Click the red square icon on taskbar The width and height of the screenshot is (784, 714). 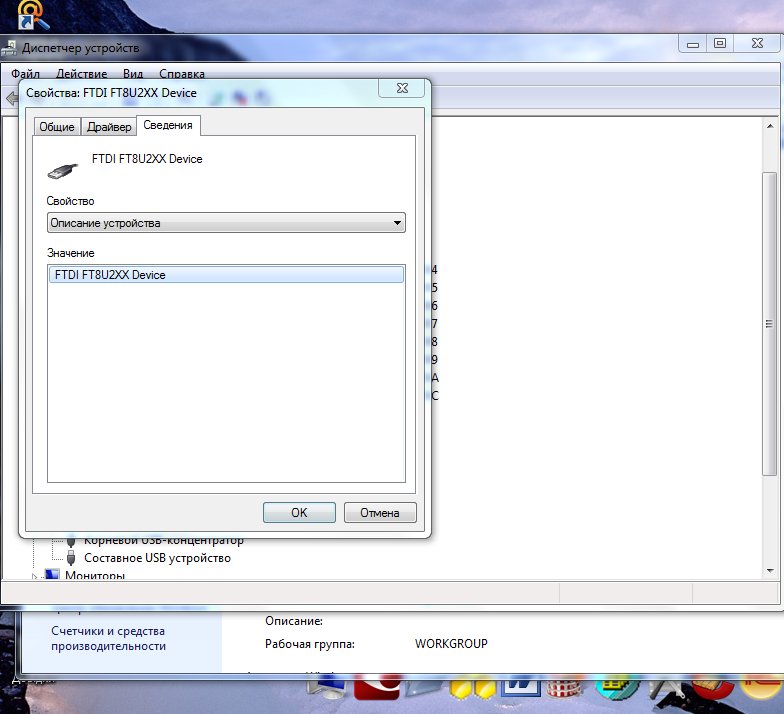pos(377,688)
